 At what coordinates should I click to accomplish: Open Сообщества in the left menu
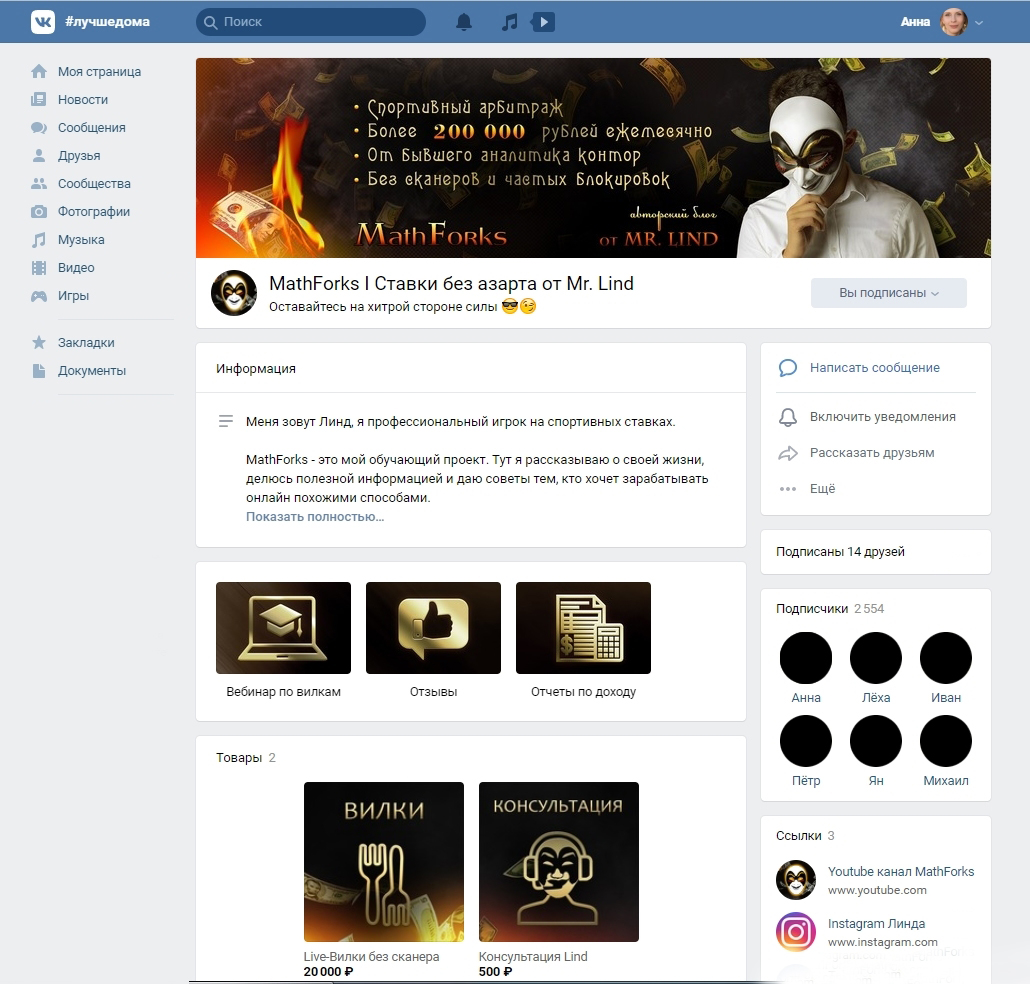94,184
